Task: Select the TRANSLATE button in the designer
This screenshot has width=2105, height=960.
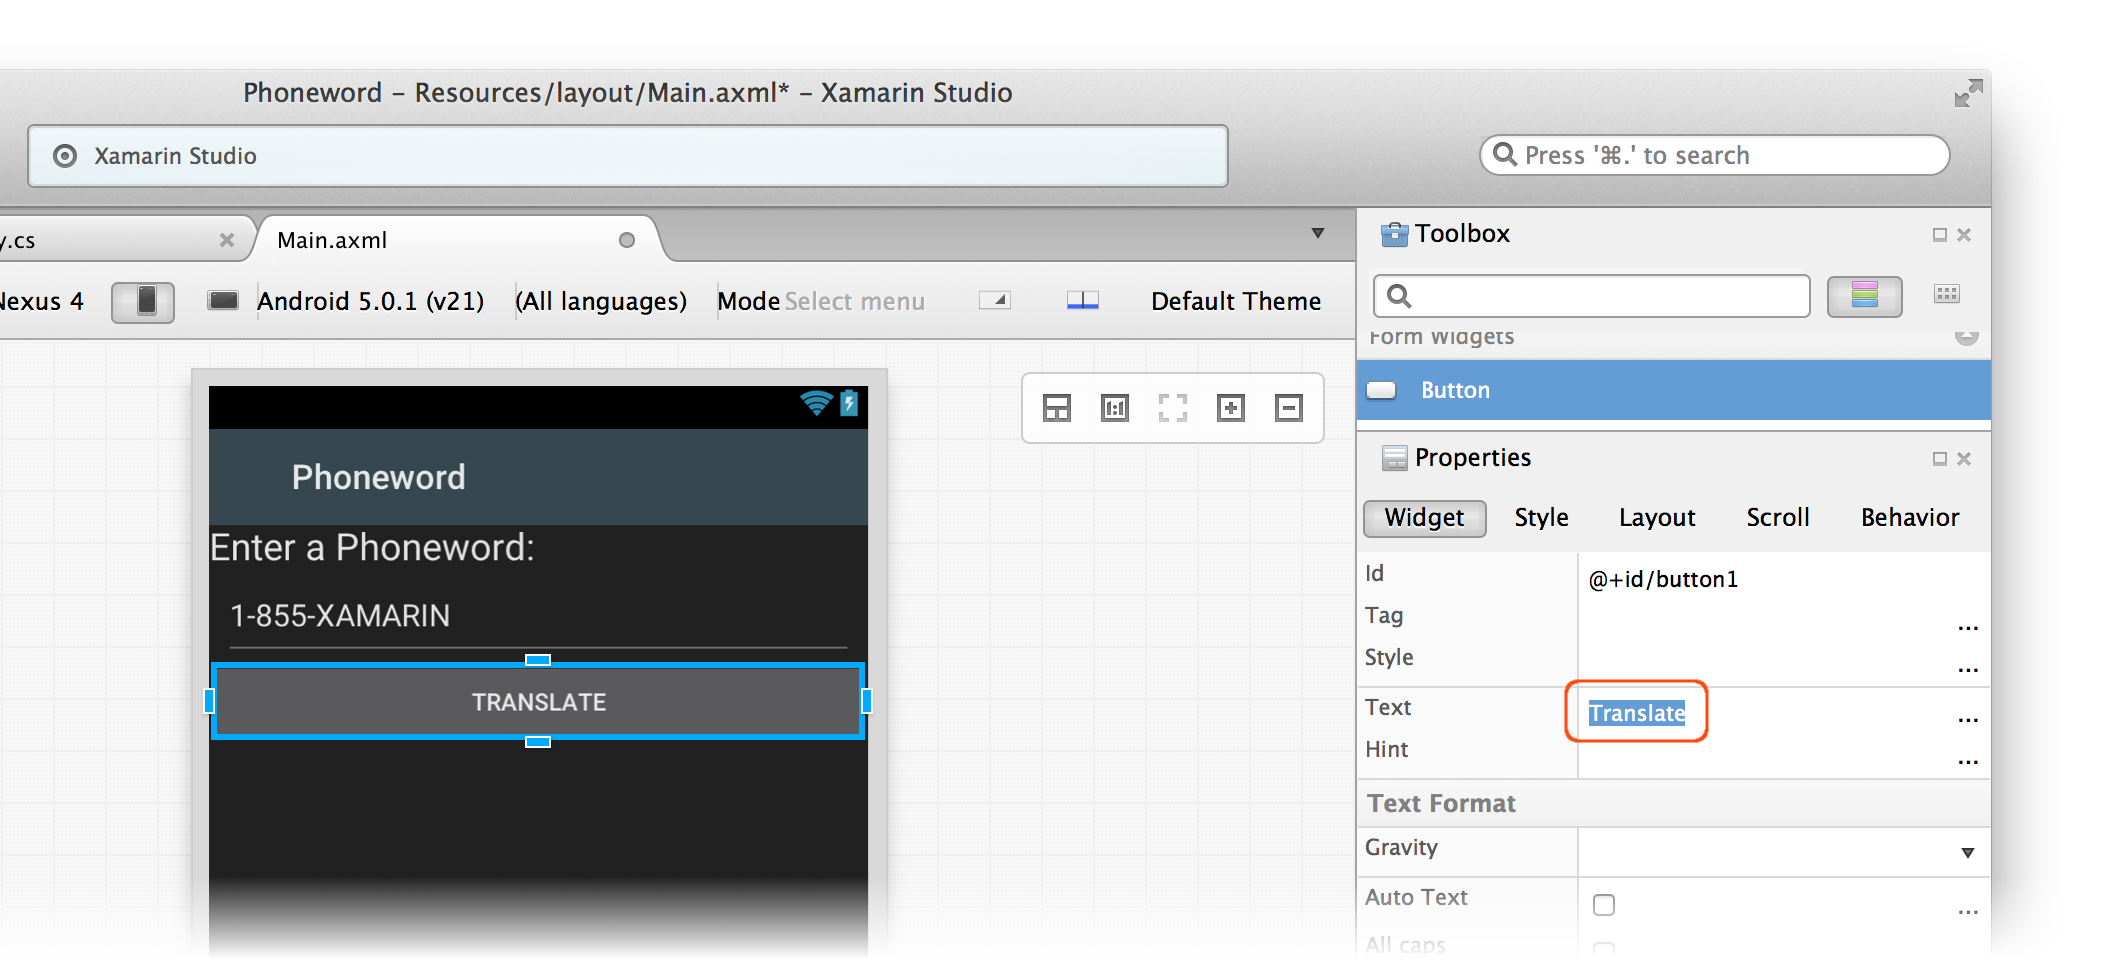Action: point(538,702)
